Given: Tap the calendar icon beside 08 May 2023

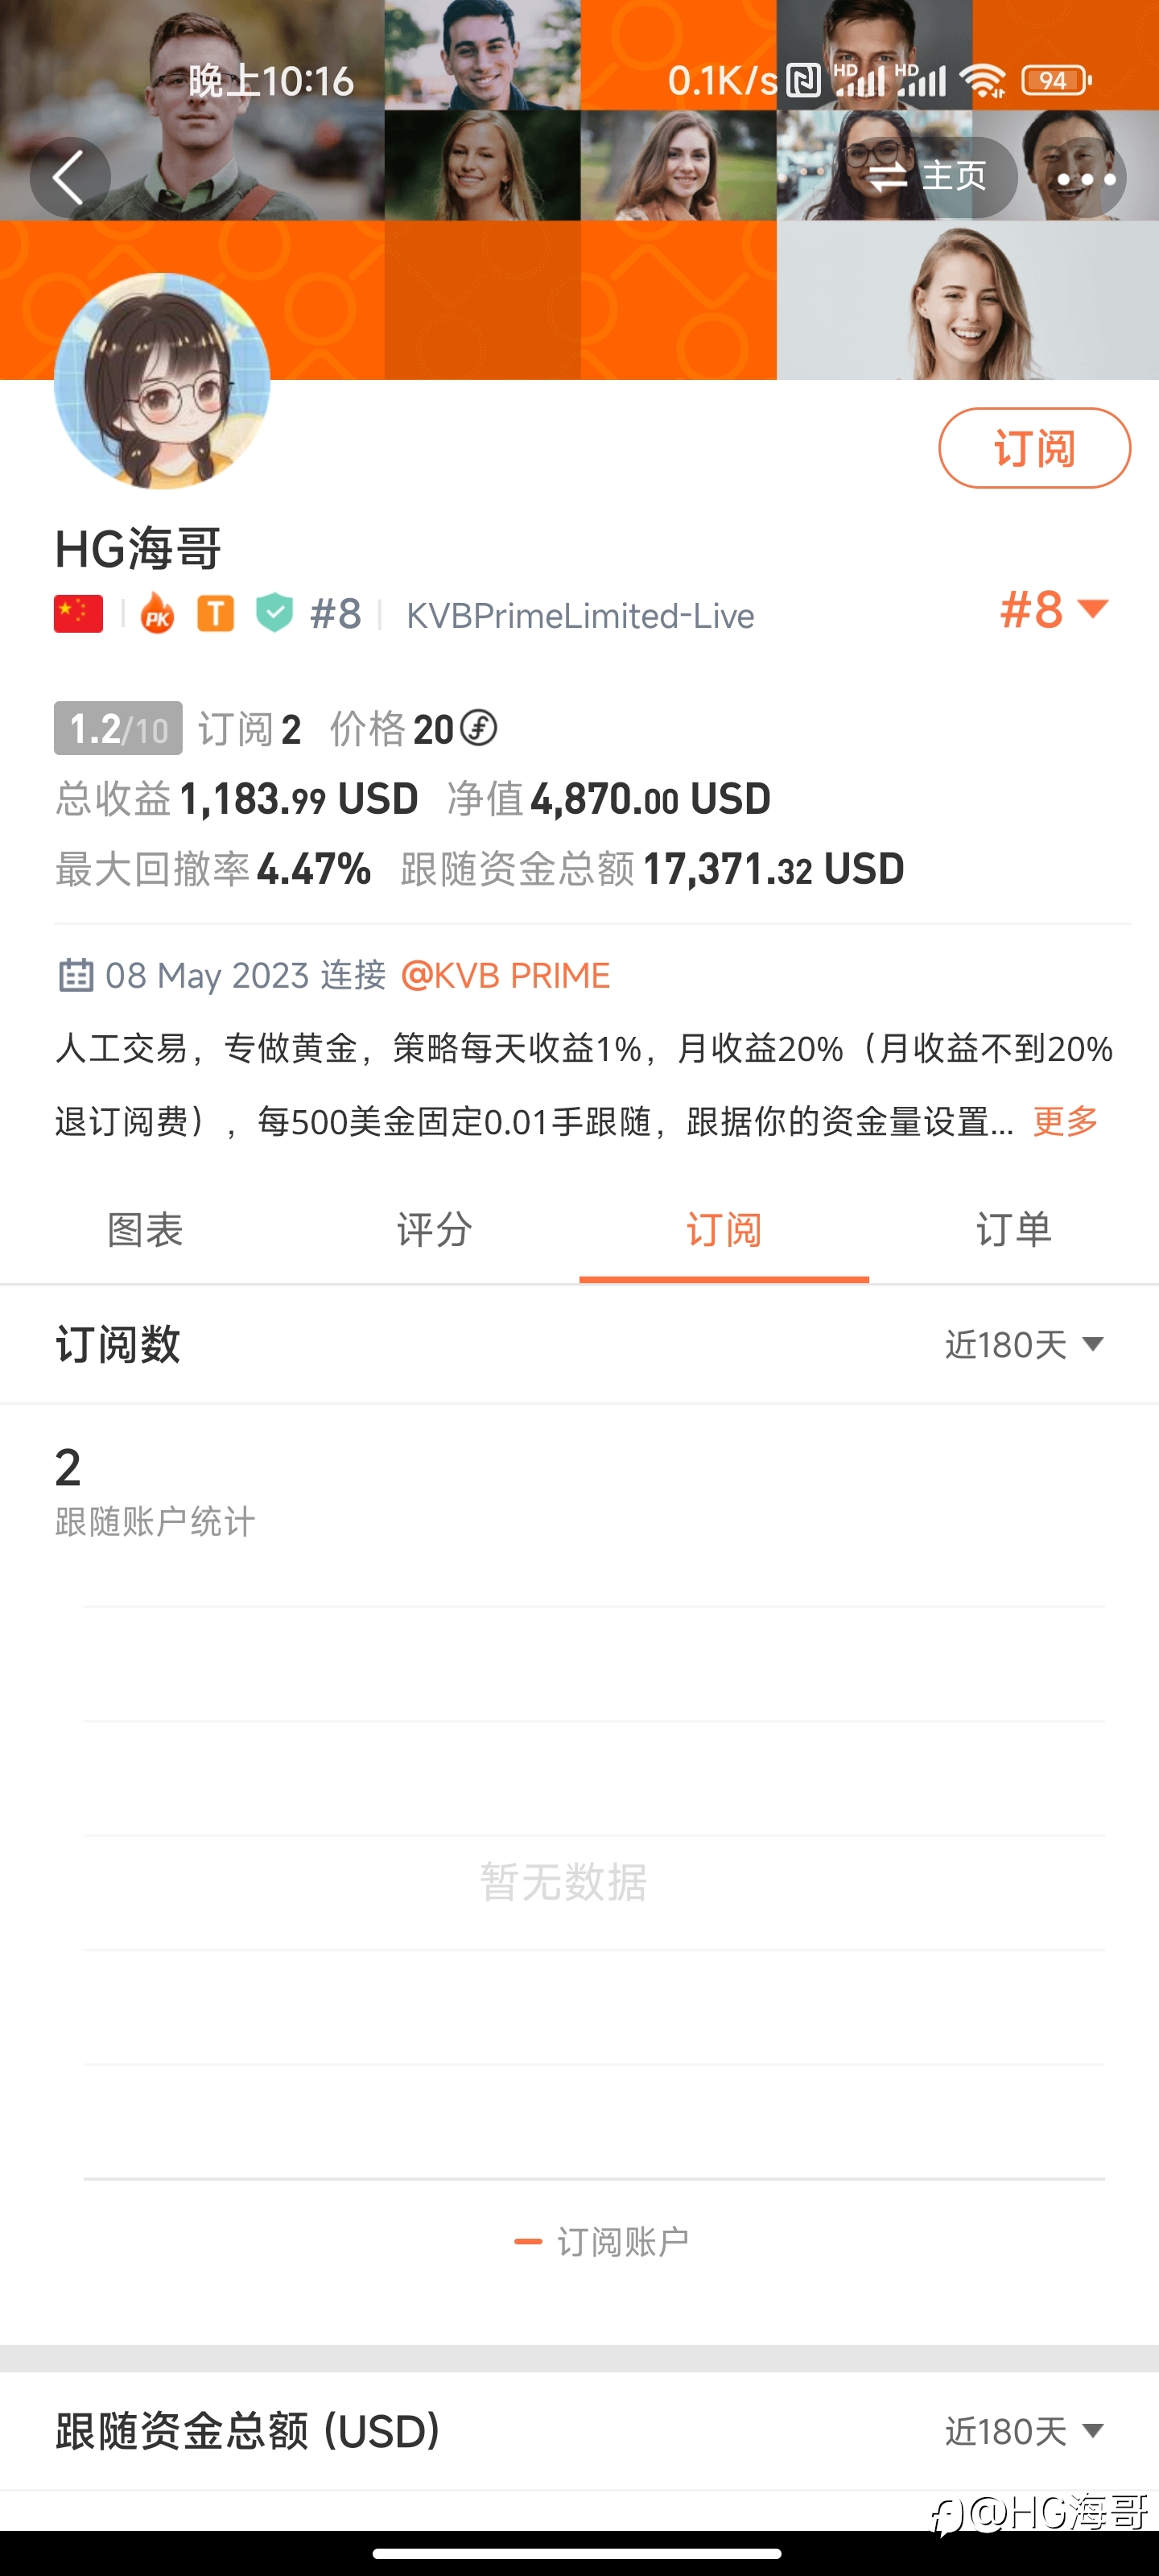Looking at the screenshot, I should click(x=76, y=974).
